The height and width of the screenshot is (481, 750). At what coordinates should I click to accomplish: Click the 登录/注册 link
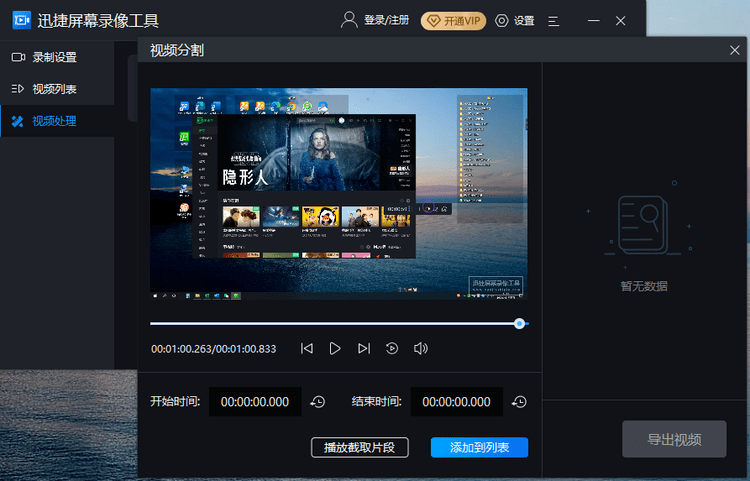tap(386, 21)
